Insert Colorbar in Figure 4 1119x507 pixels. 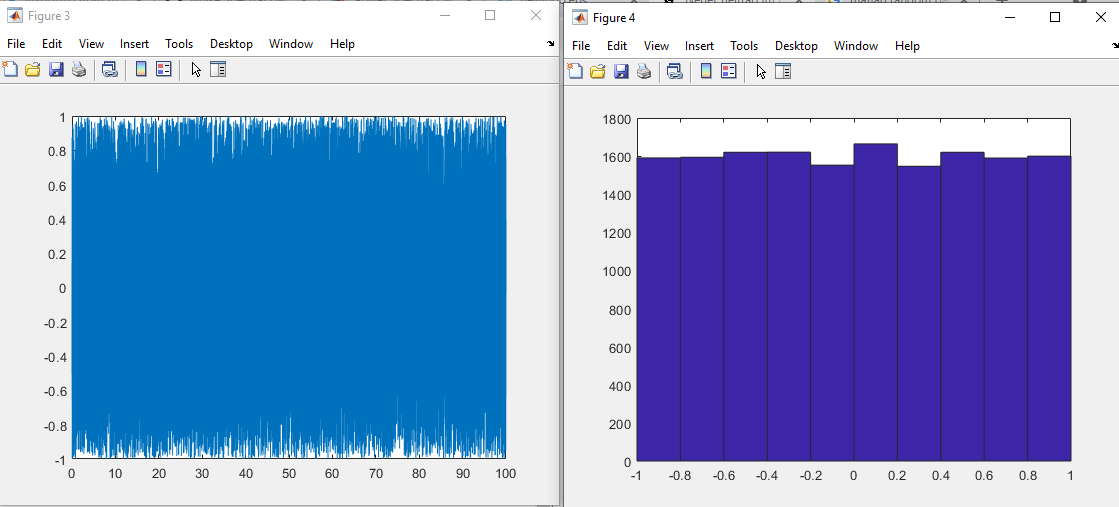click(707, 71)
